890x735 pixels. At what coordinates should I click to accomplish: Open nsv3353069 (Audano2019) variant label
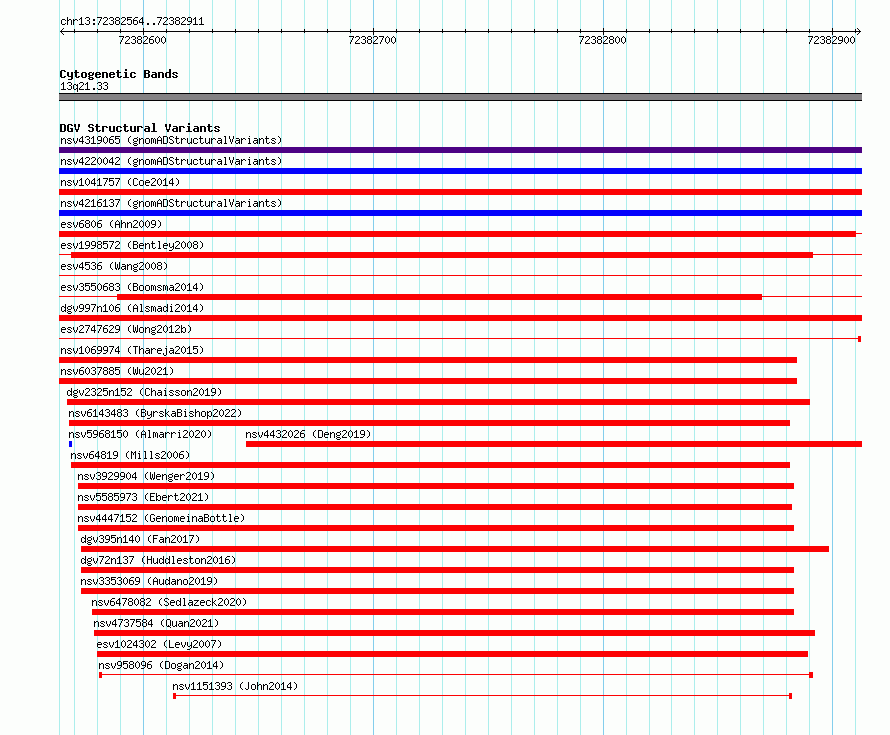[x=149, y=581]
